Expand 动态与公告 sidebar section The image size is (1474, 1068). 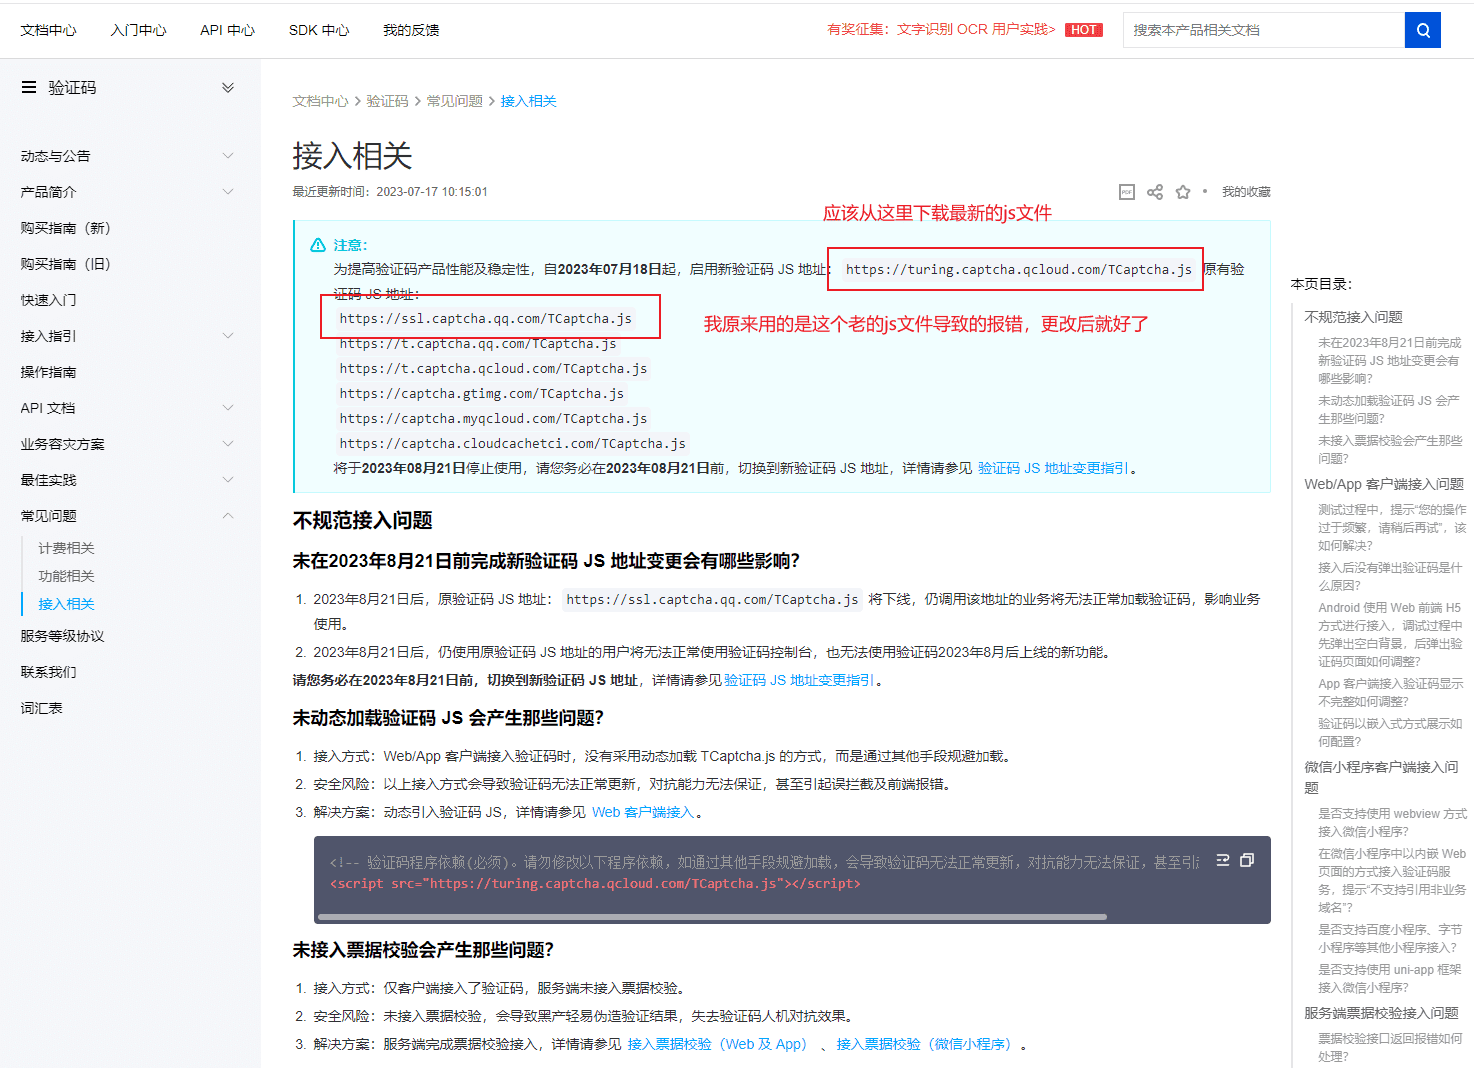coord(228,156)
